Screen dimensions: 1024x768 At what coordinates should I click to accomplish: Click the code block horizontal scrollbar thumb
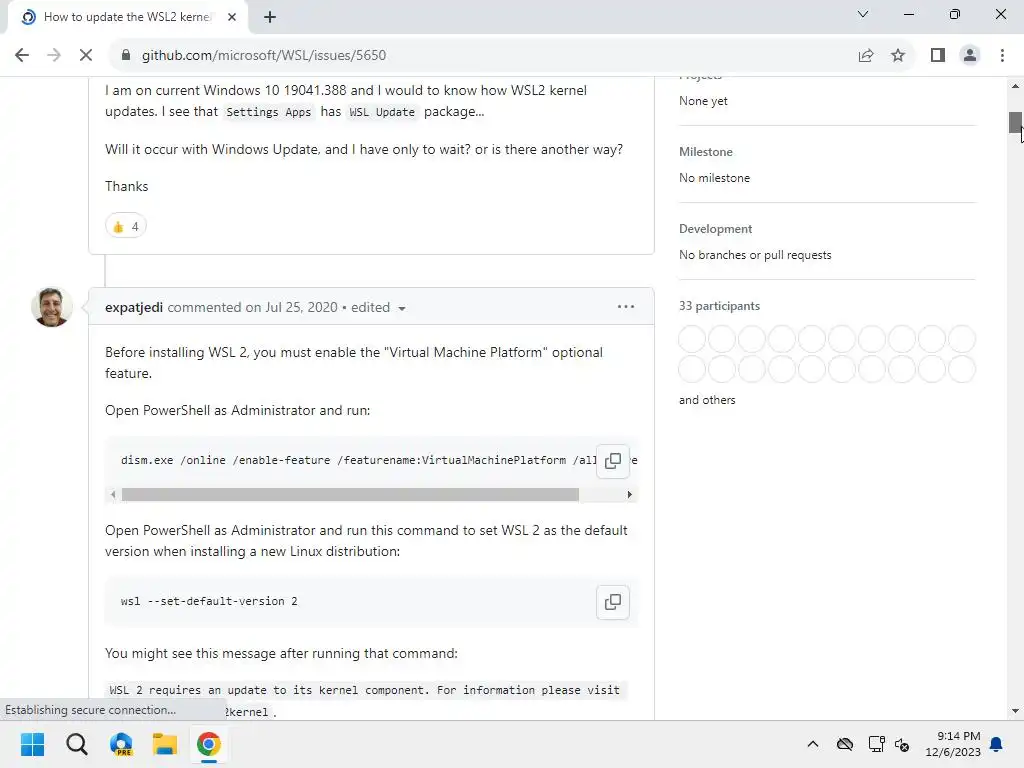(350, 495)
